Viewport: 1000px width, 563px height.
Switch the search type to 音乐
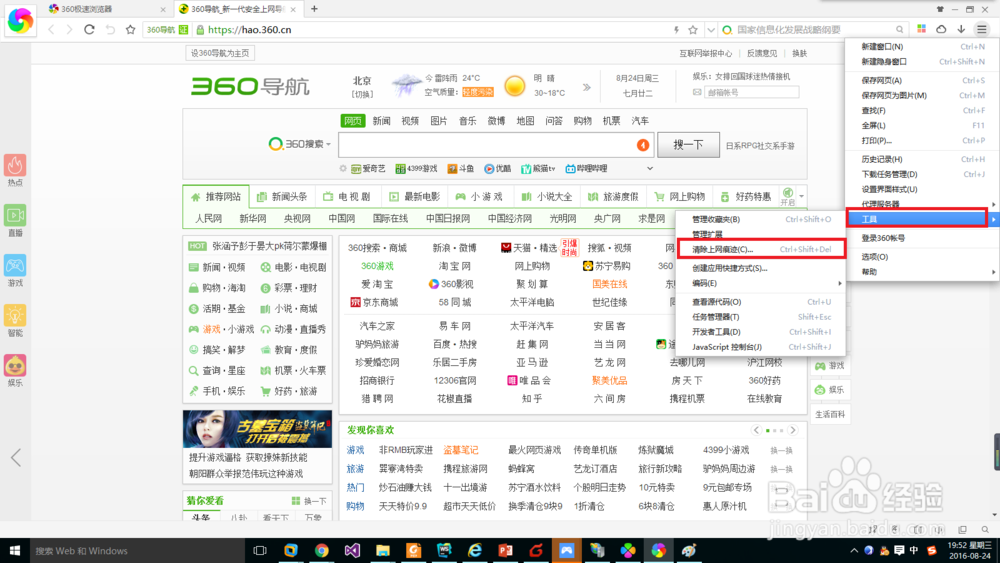pos(467,121)
